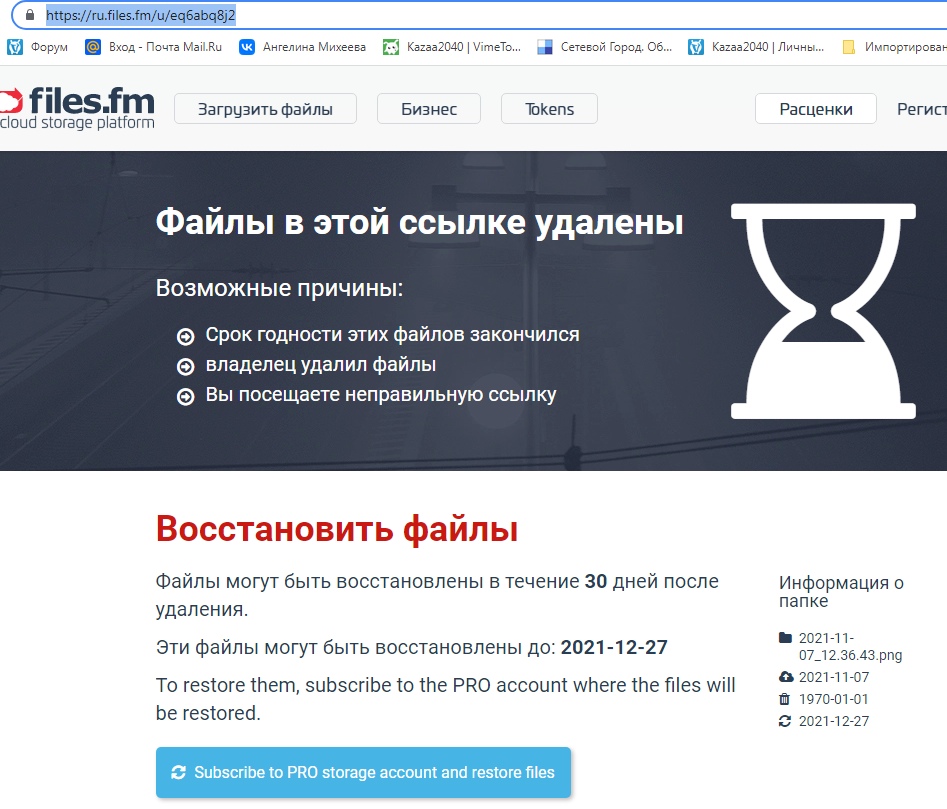This screenshot has height=809, width=947.
Task: Click the arrow bullet beside 'Срок годности' line
Action: 185,336
